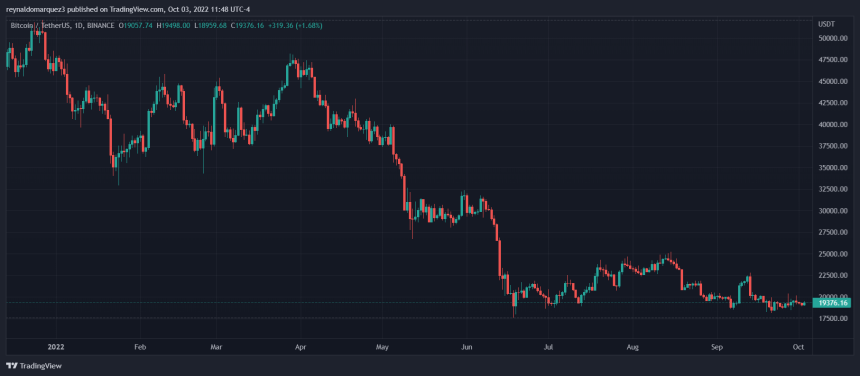The image size is (860, 376).
Task: Click the change value +319.36 (+1.68%)
Action: pos(295,25)
